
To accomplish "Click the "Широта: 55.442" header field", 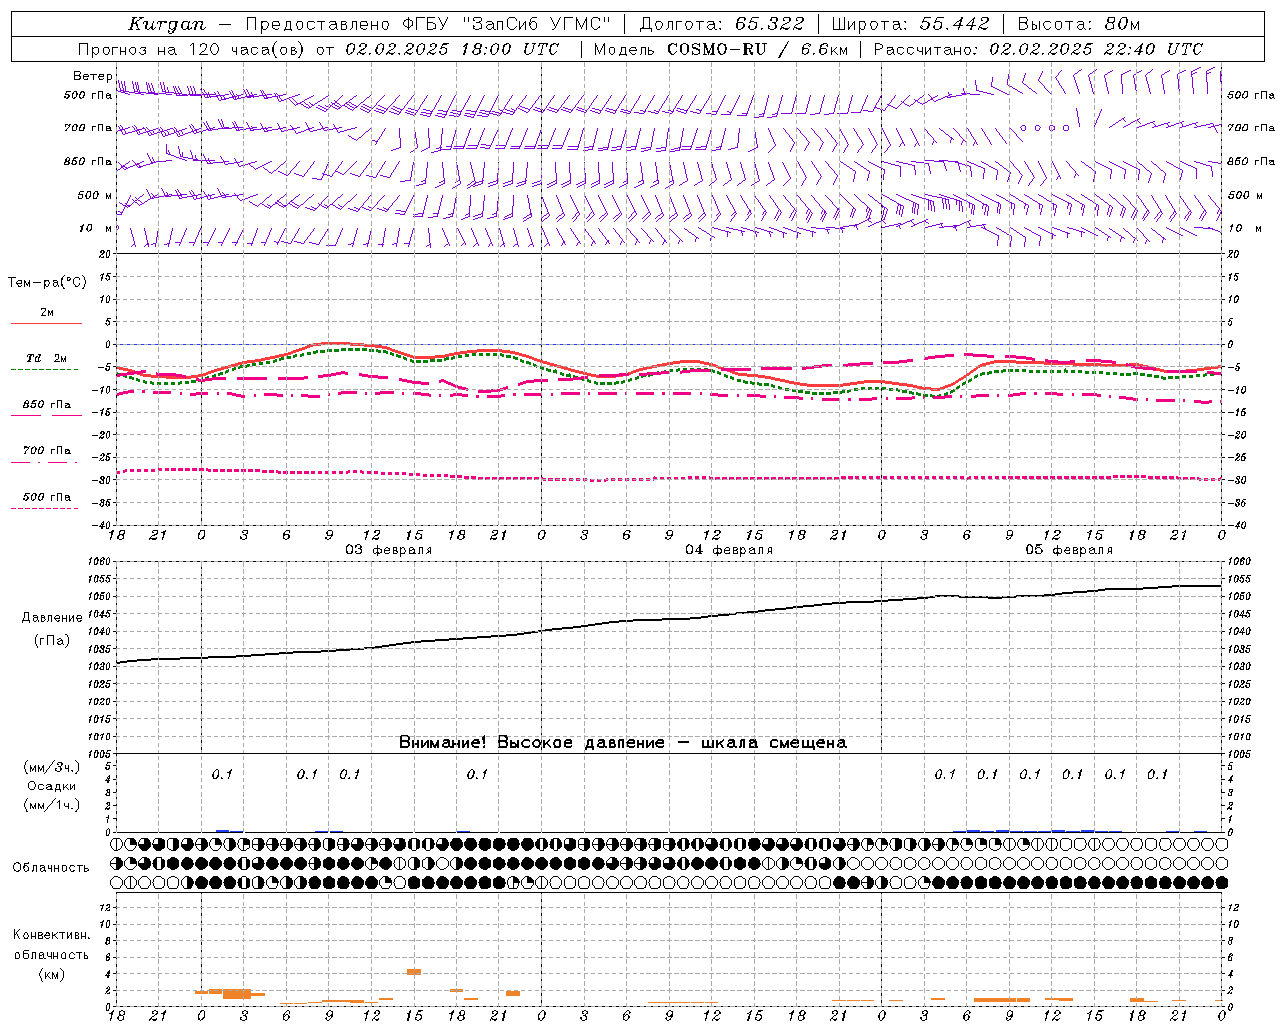I will point(910,24).
